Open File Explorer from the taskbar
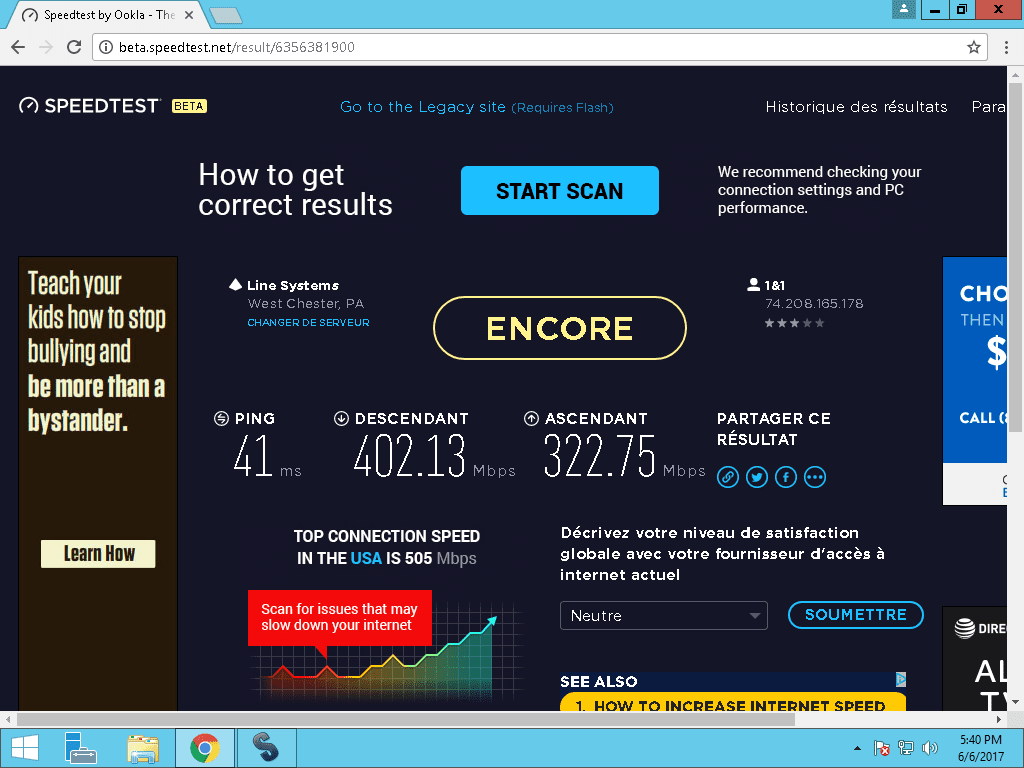This screenshot has height=768, width=1024. (143, 748)
